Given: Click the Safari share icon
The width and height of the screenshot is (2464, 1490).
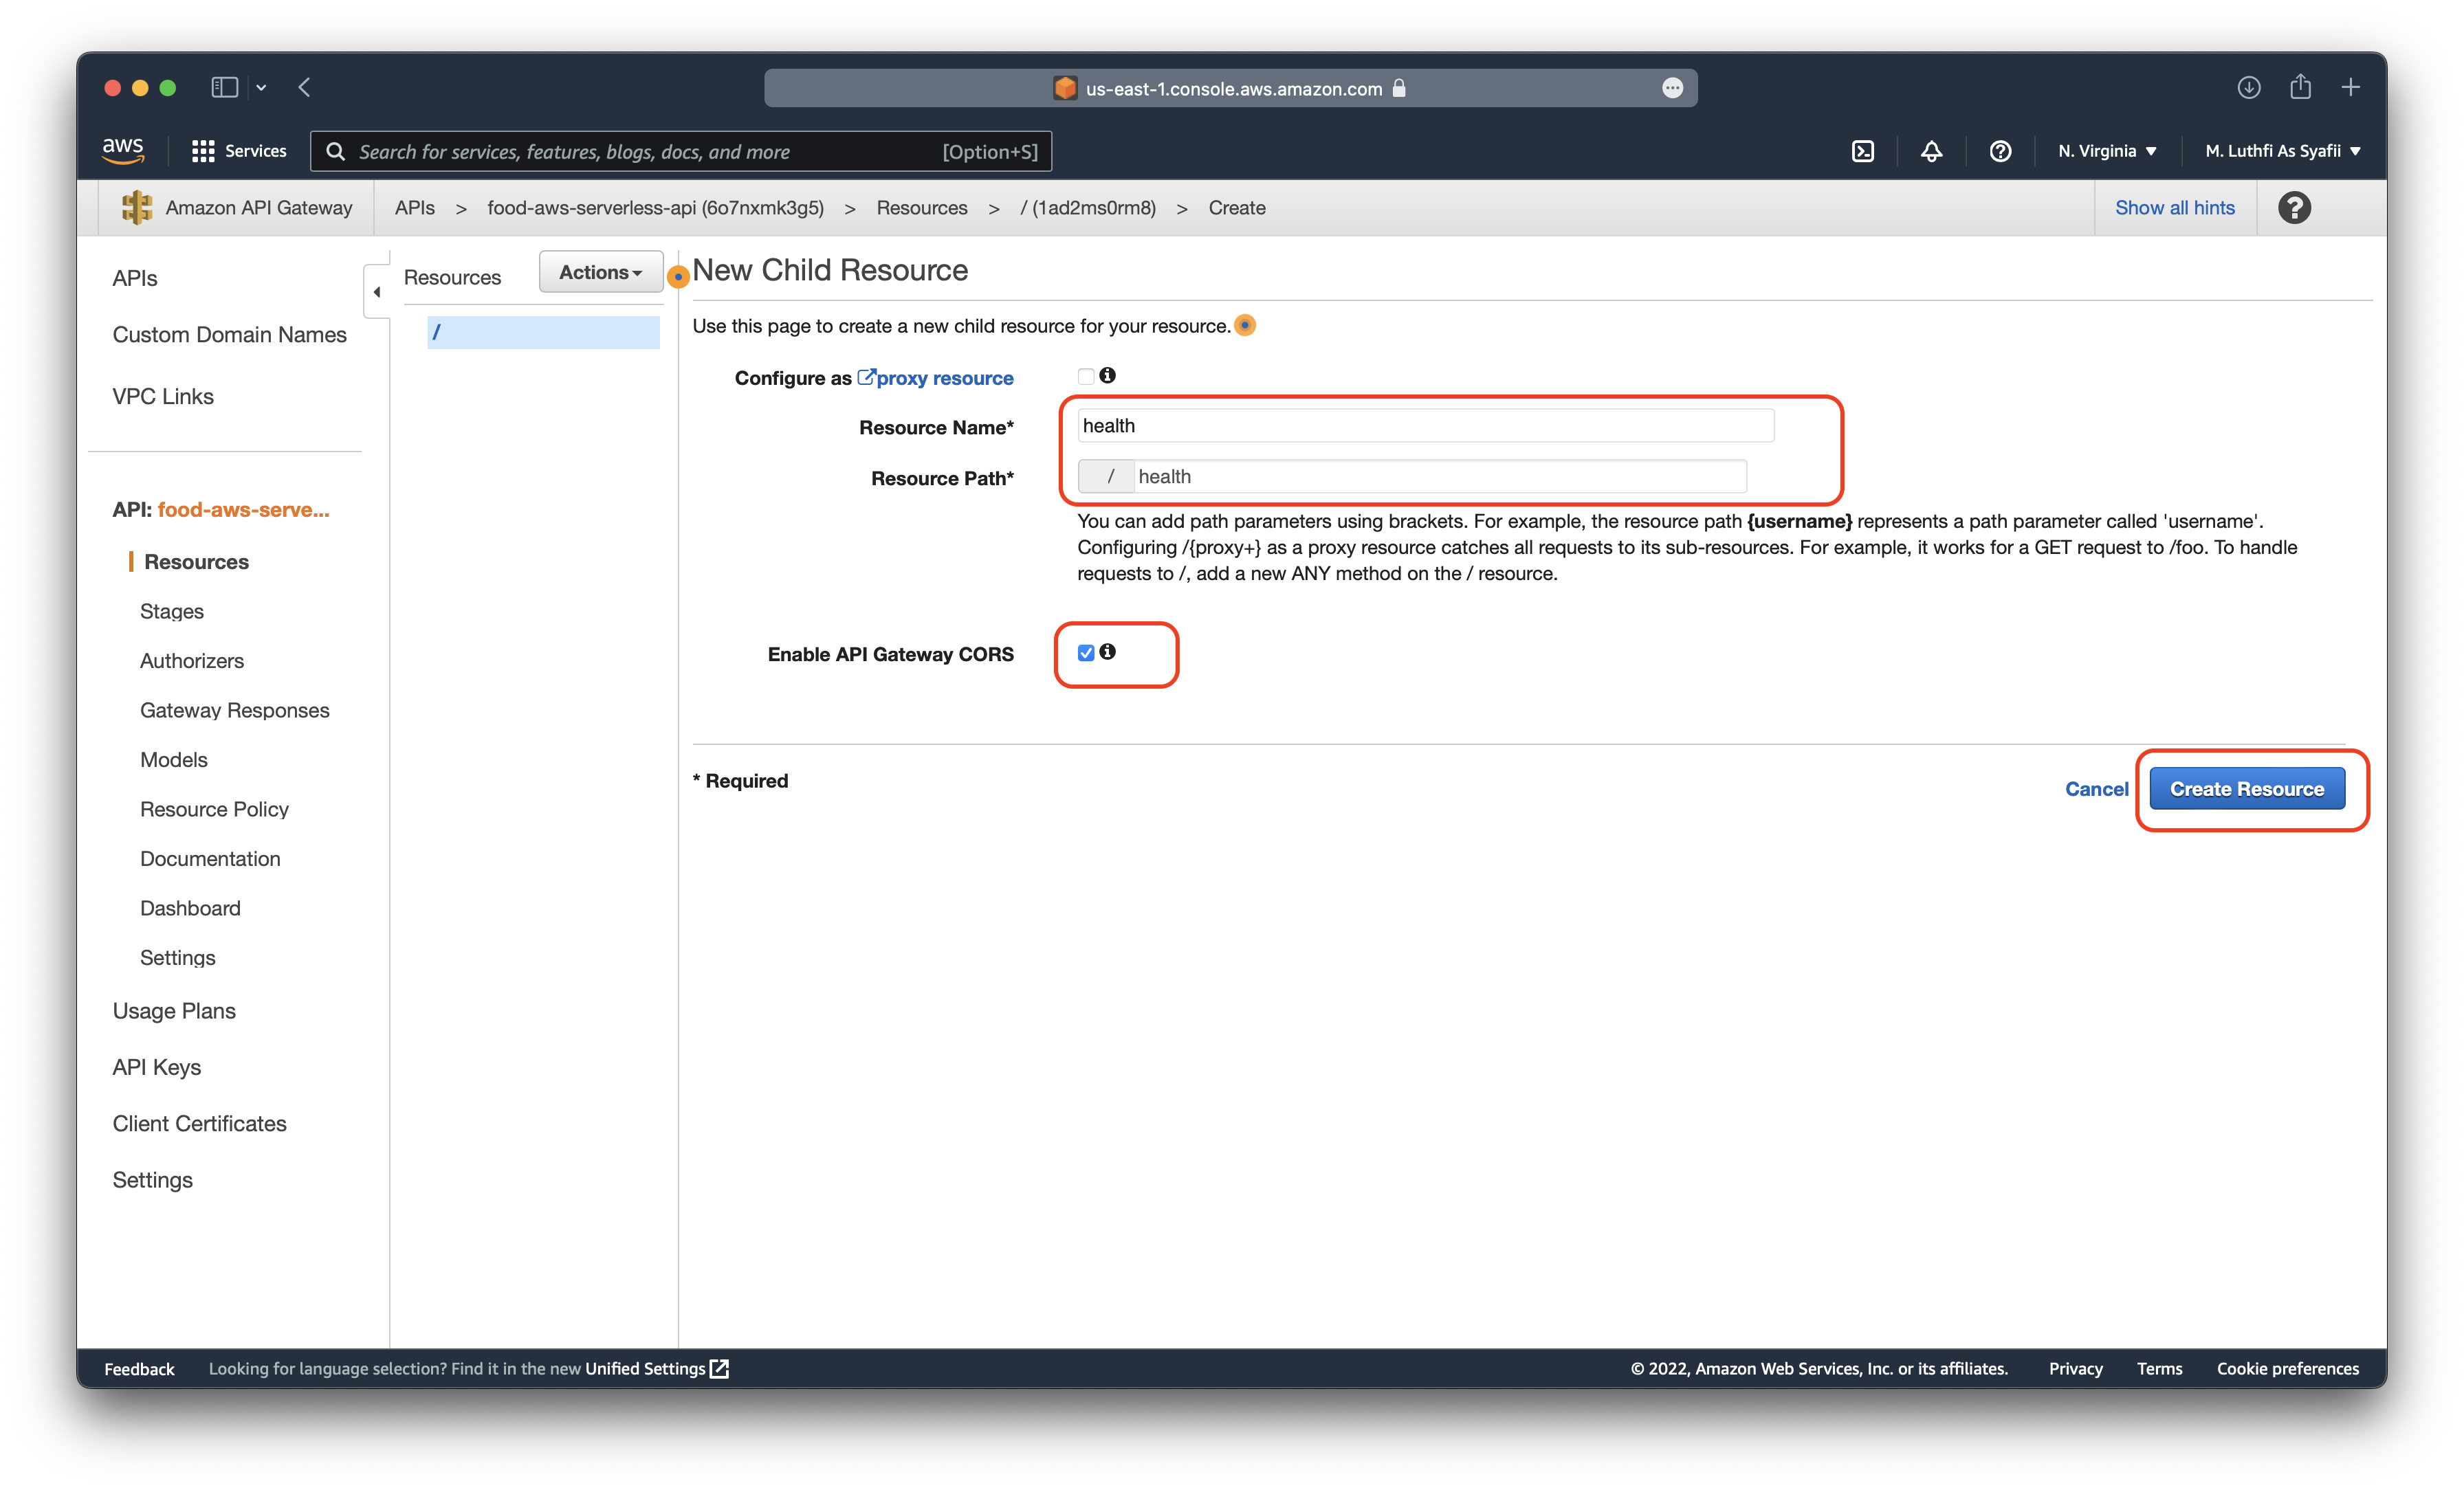Looking at the screenshot, I should (2300, 87).
